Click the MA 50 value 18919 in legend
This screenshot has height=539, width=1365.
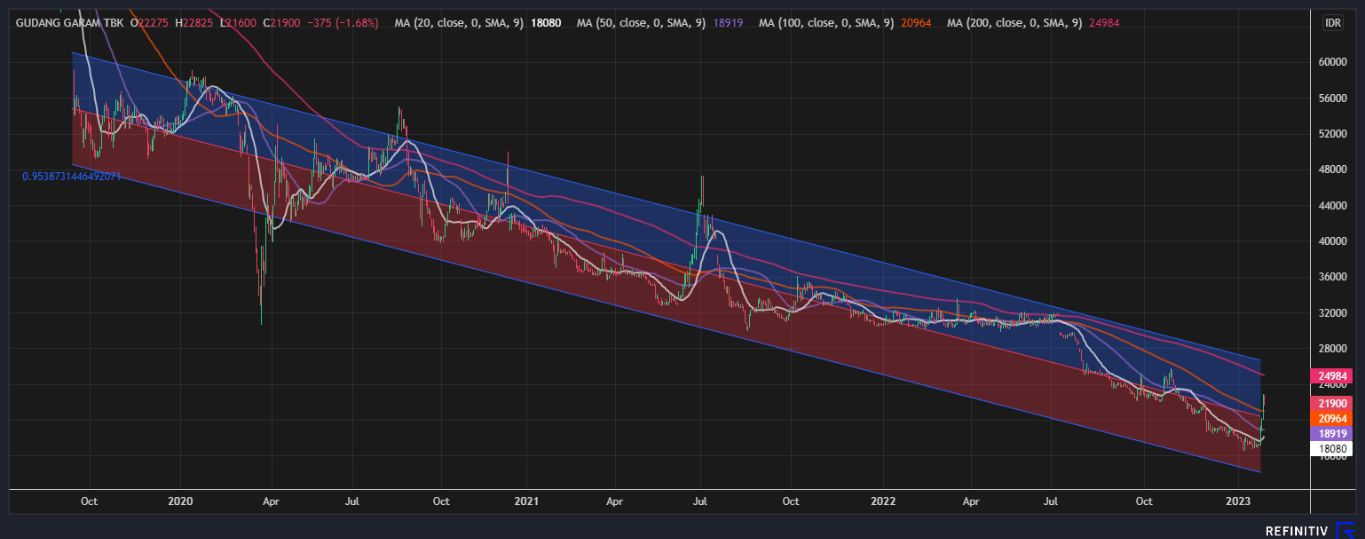[729, 22]
